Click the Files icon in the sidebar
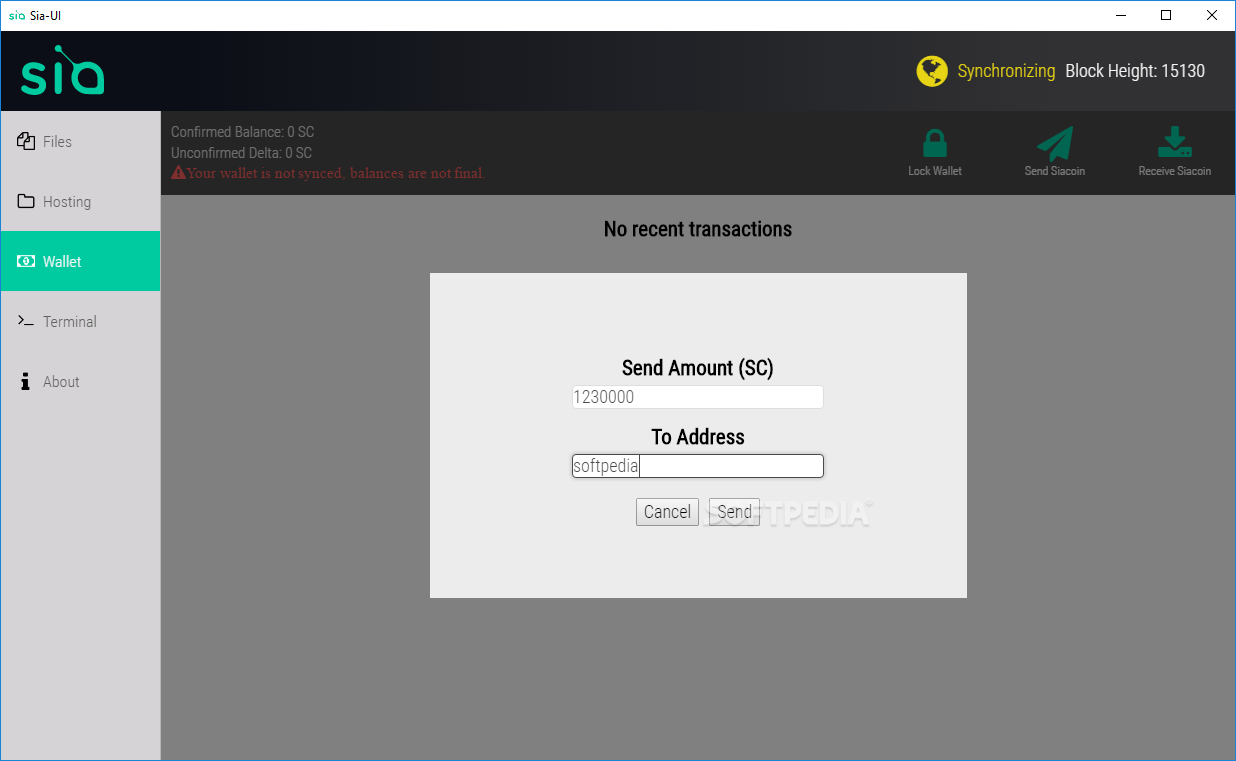Viewport: 1236px width, 761px height. click(26, 141)
